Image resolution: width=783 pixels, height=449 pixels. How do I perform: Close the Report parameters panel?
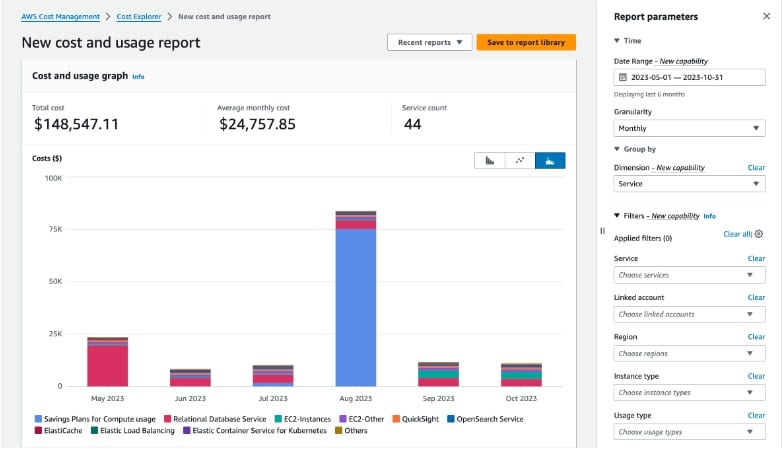pos(767,16)
